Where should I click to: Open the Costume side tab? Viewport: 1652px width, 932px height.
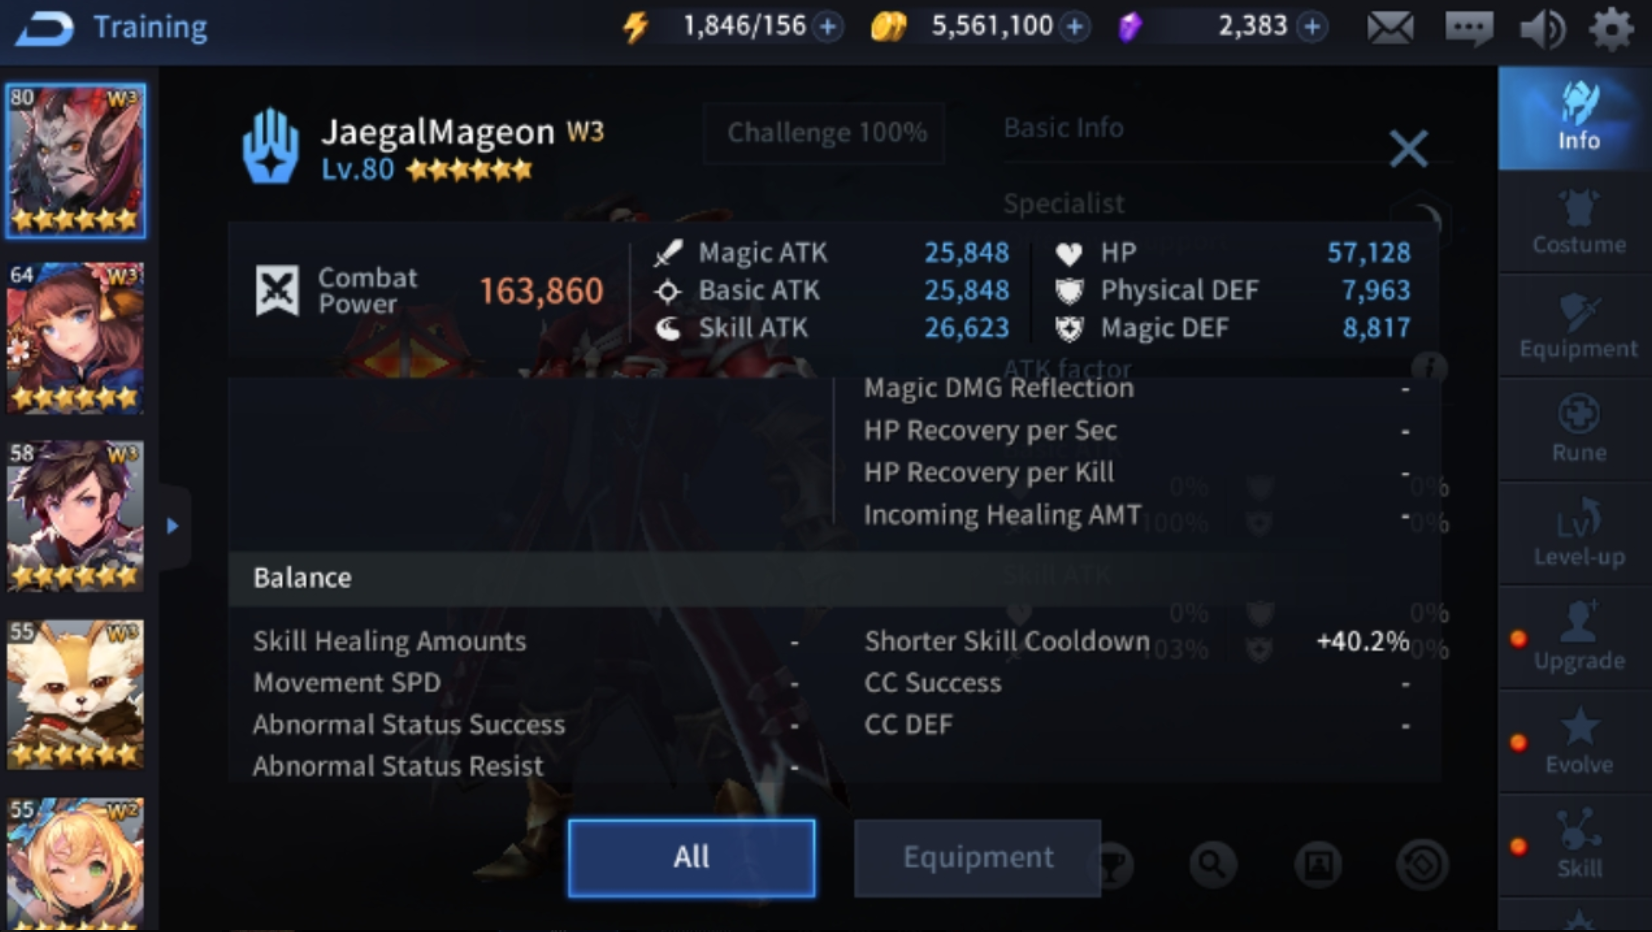click(x=1578, y=223)
